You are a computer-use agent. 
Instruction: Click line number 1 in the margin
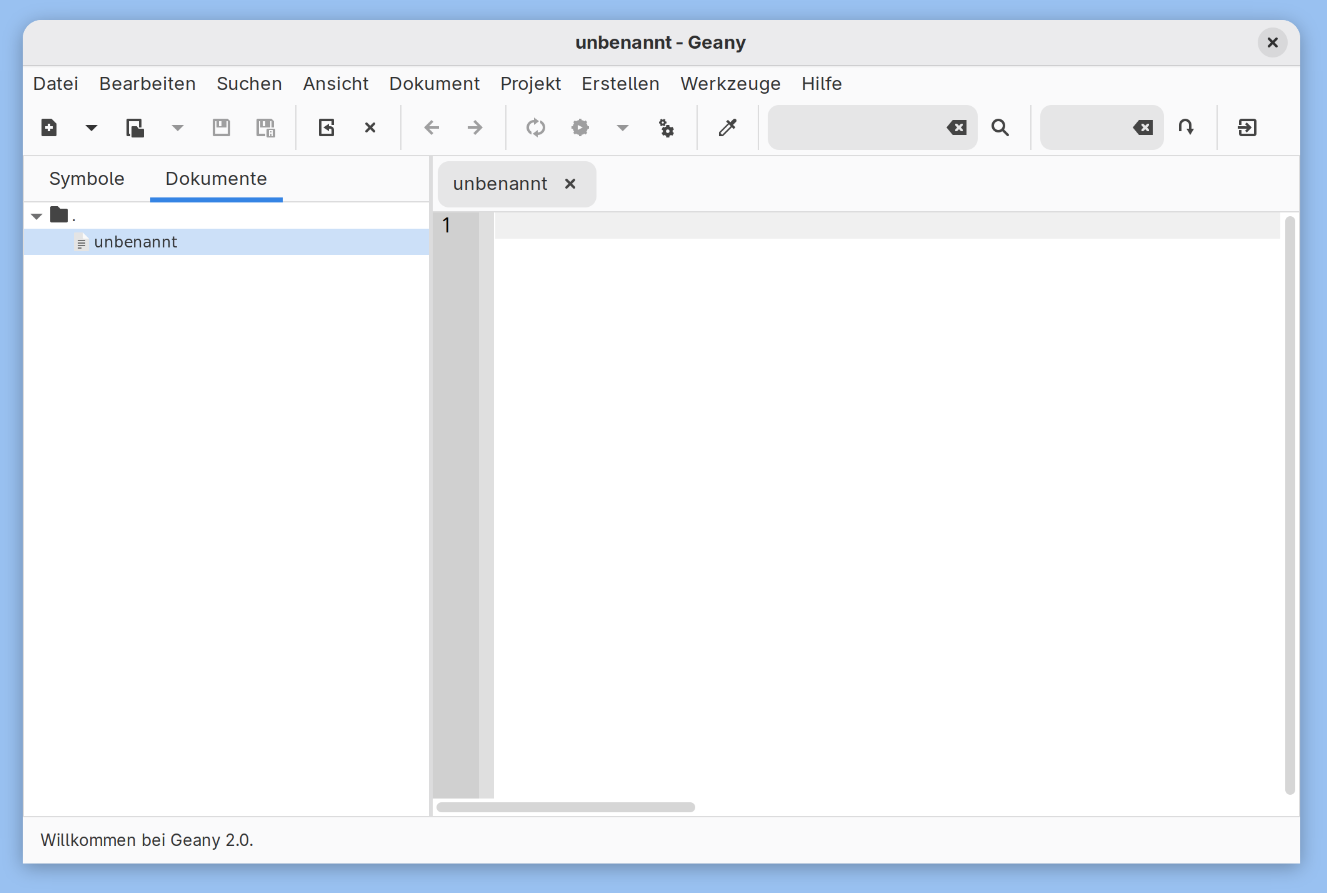coord(446,226)
